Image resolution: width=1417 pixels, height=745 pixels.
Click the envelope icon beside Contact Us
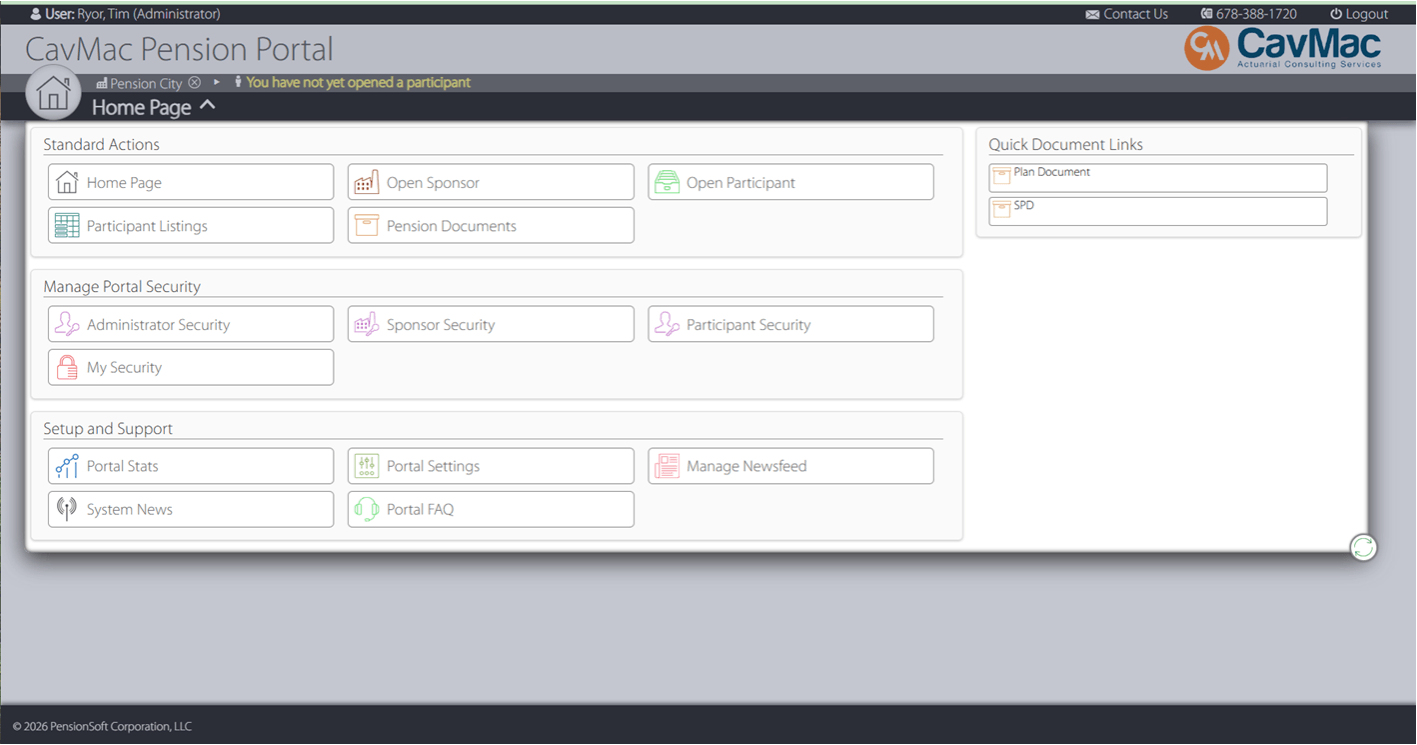point(1093,14)
